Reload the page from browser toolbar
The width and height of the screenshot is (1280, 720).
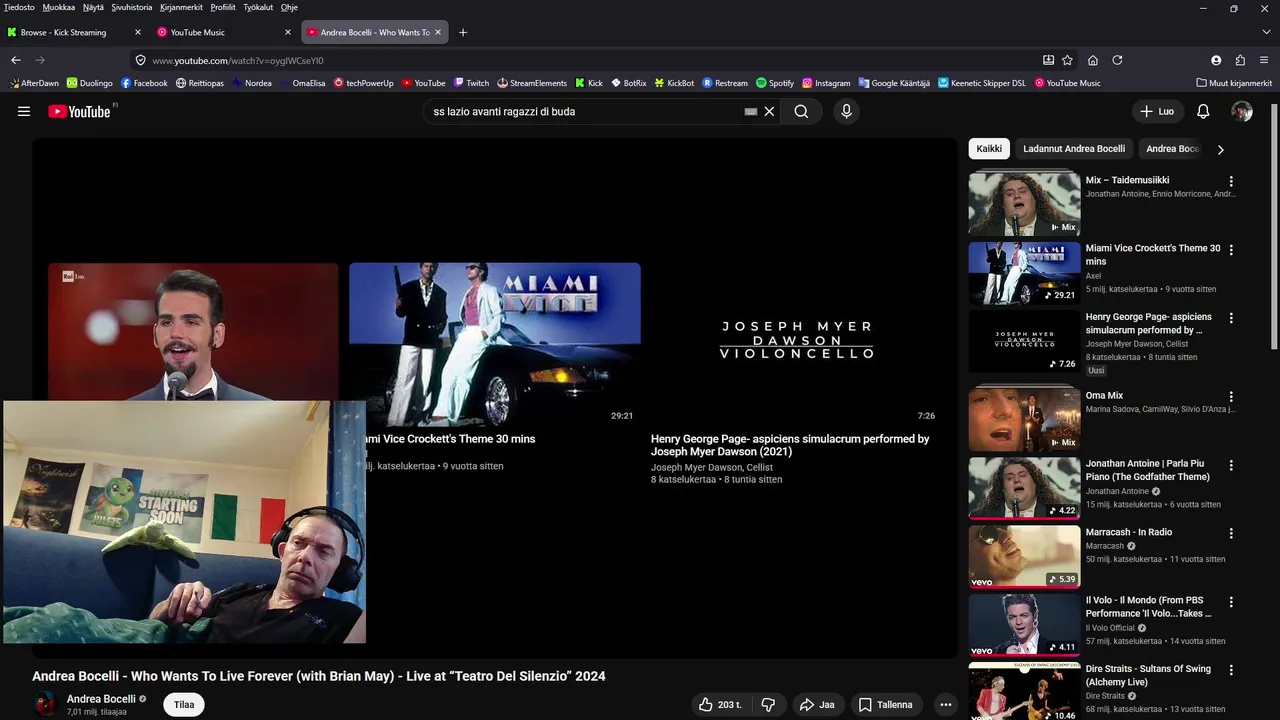point(1117,60)
